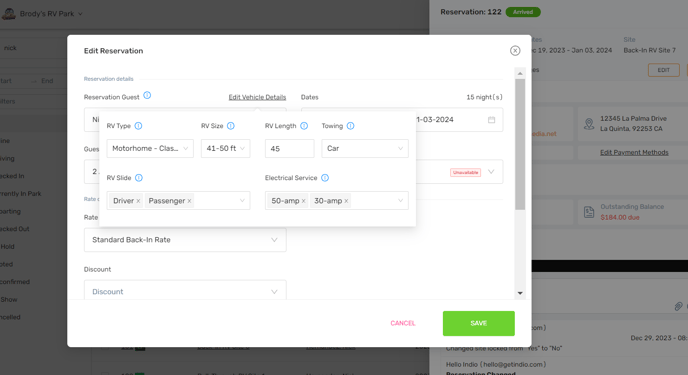The image size is (688, 375).
Task: Click the search field containing nick
Action: click(x=33, y=48)
